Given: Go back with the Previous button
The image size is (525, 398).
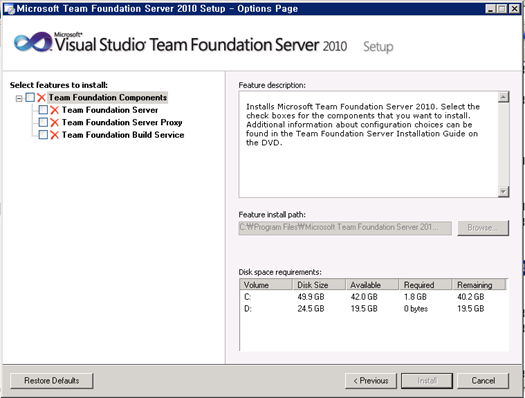Looking at the screenshot, I should pos(371,381).
